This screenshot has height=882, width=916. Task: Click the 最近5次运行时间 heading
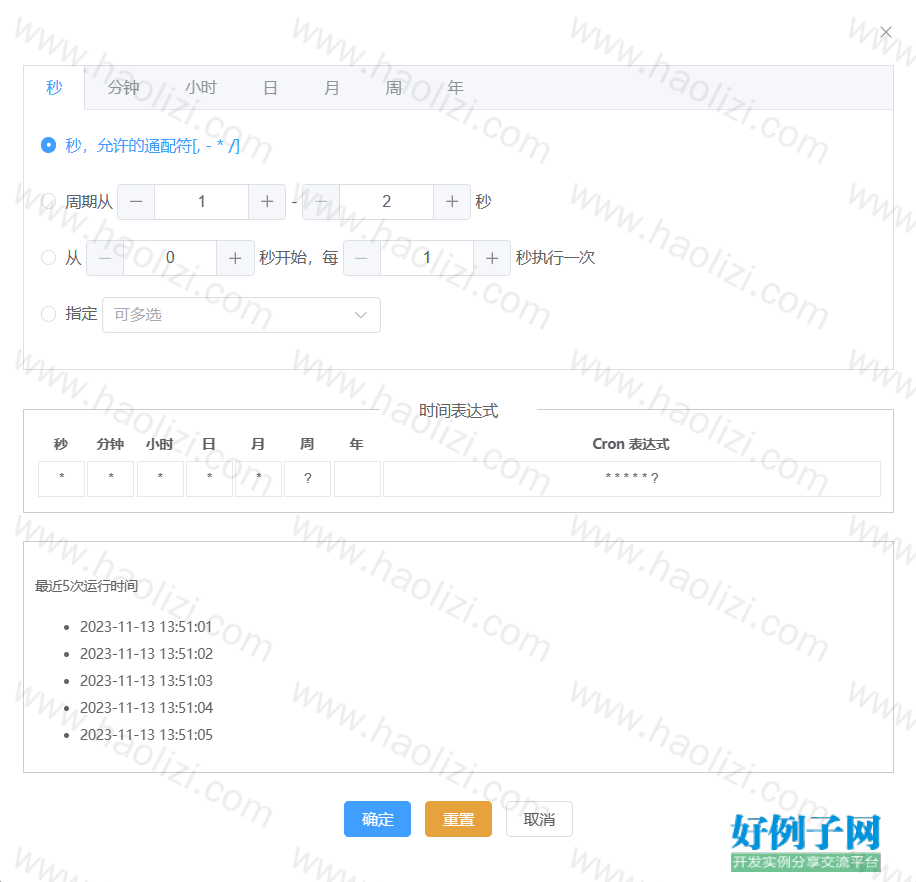pos(86,586)
